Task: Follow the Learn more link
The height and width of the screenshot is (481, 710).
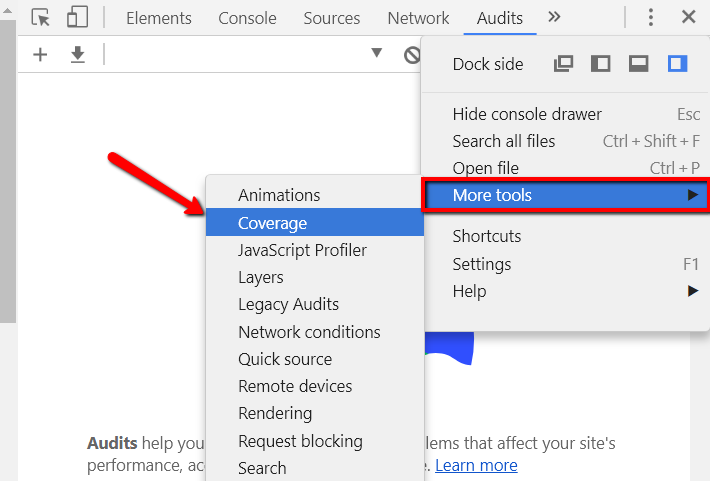Action: tap(476, 465)
